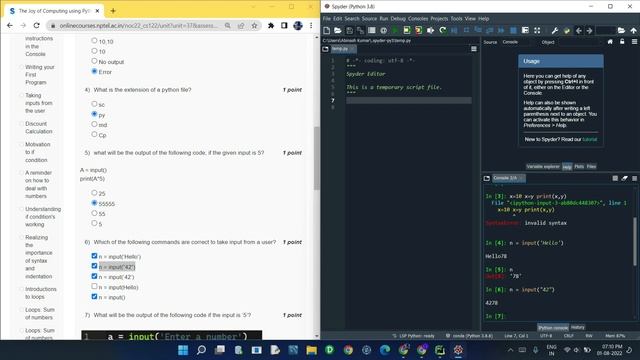Open Windows Start button on taskbar
Image resolution: width=640 pixels, height=360 pixels.
183,350
